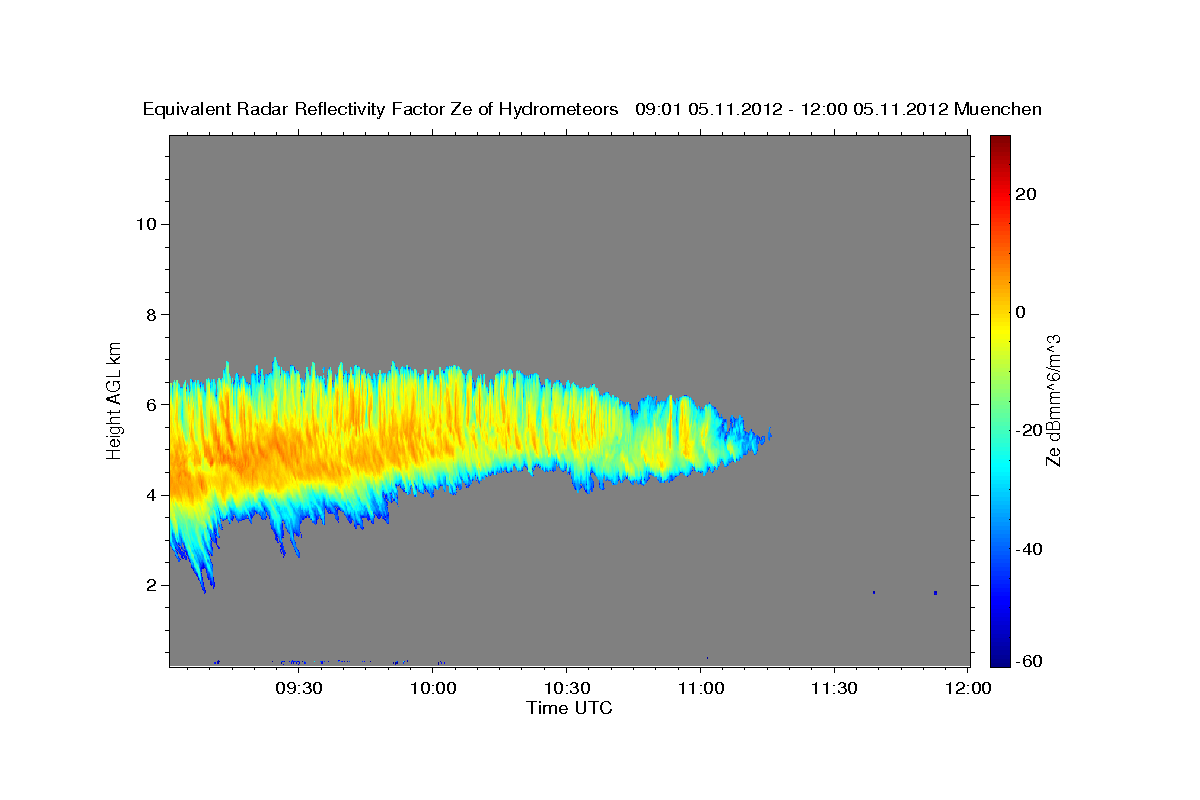The width and height of the screenshot is (1200, 800).
Task: Click the 12:00 time tick label
Action: pyautogui.click(x=968, y=689)
